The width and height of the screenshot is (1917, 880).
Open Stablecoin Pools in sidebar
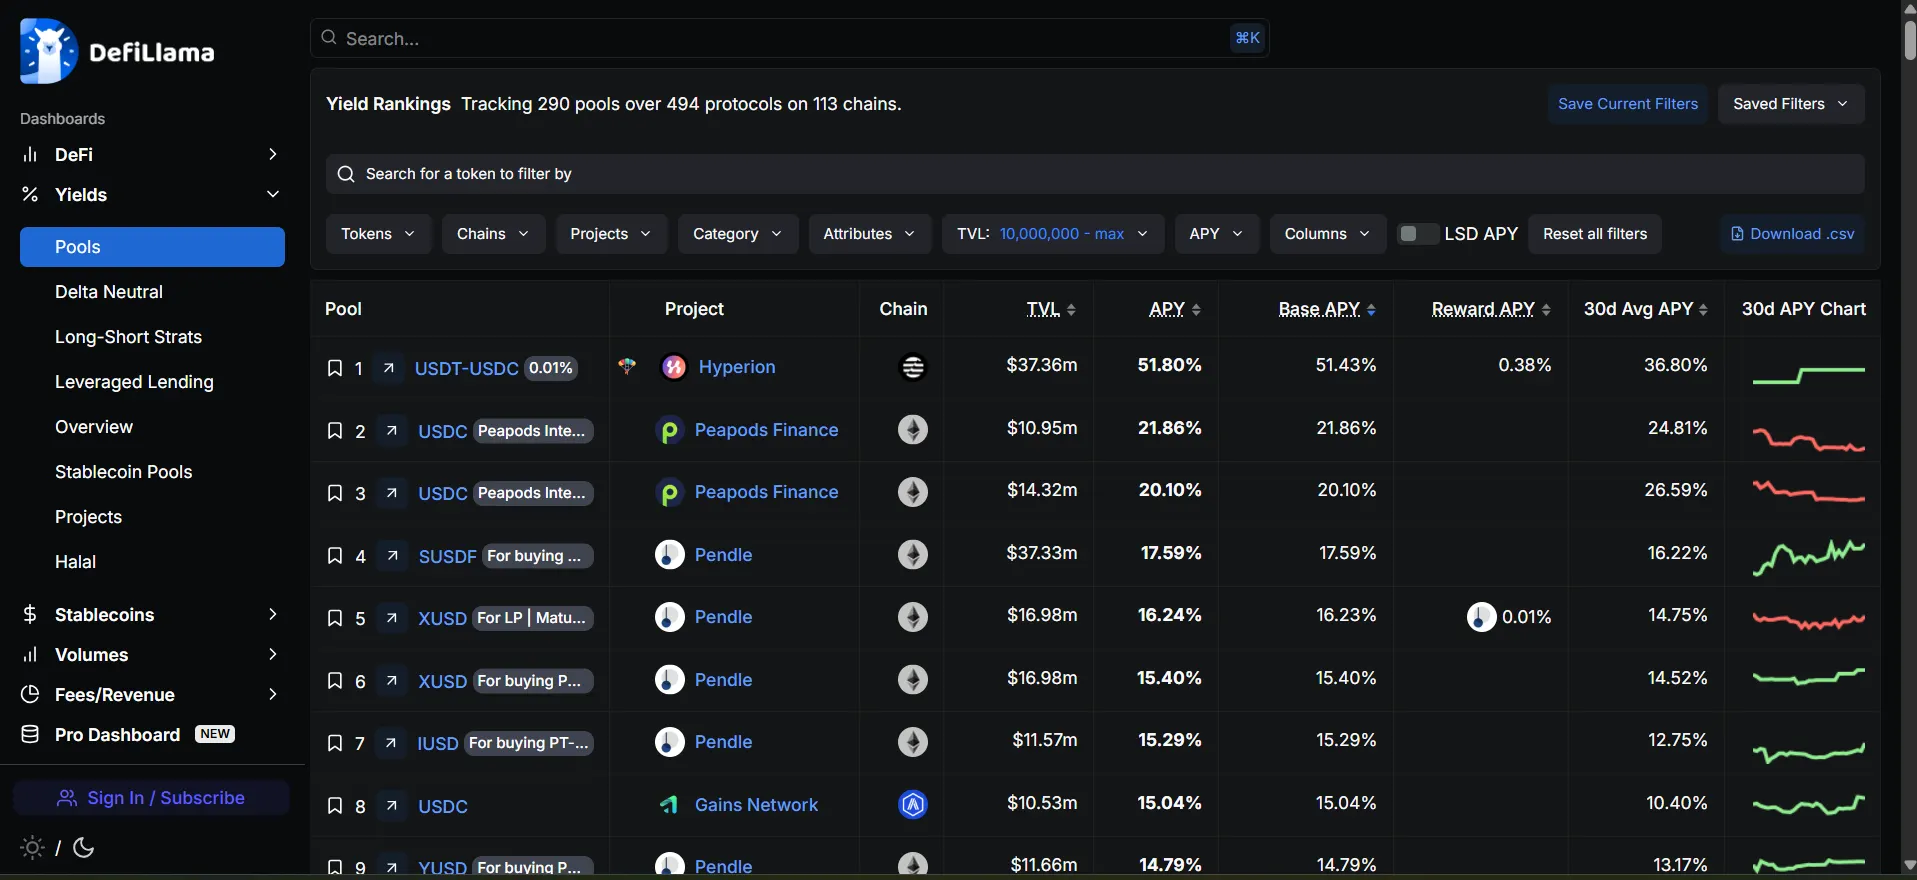click(x=123, y=472)
